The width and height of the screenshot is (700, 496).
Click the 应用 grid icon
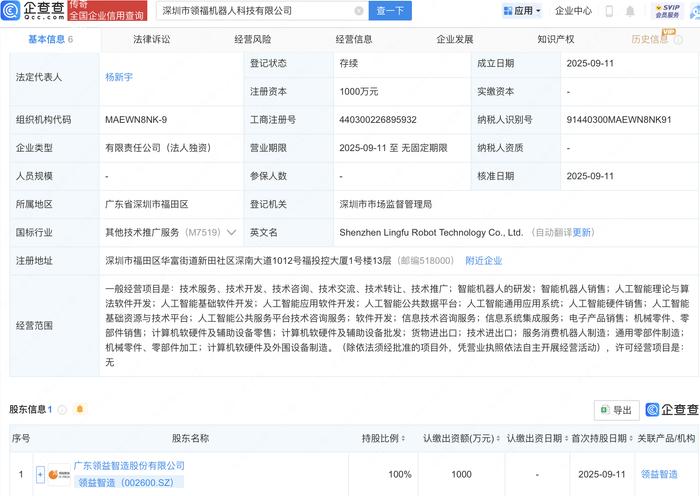pos(505,11)
